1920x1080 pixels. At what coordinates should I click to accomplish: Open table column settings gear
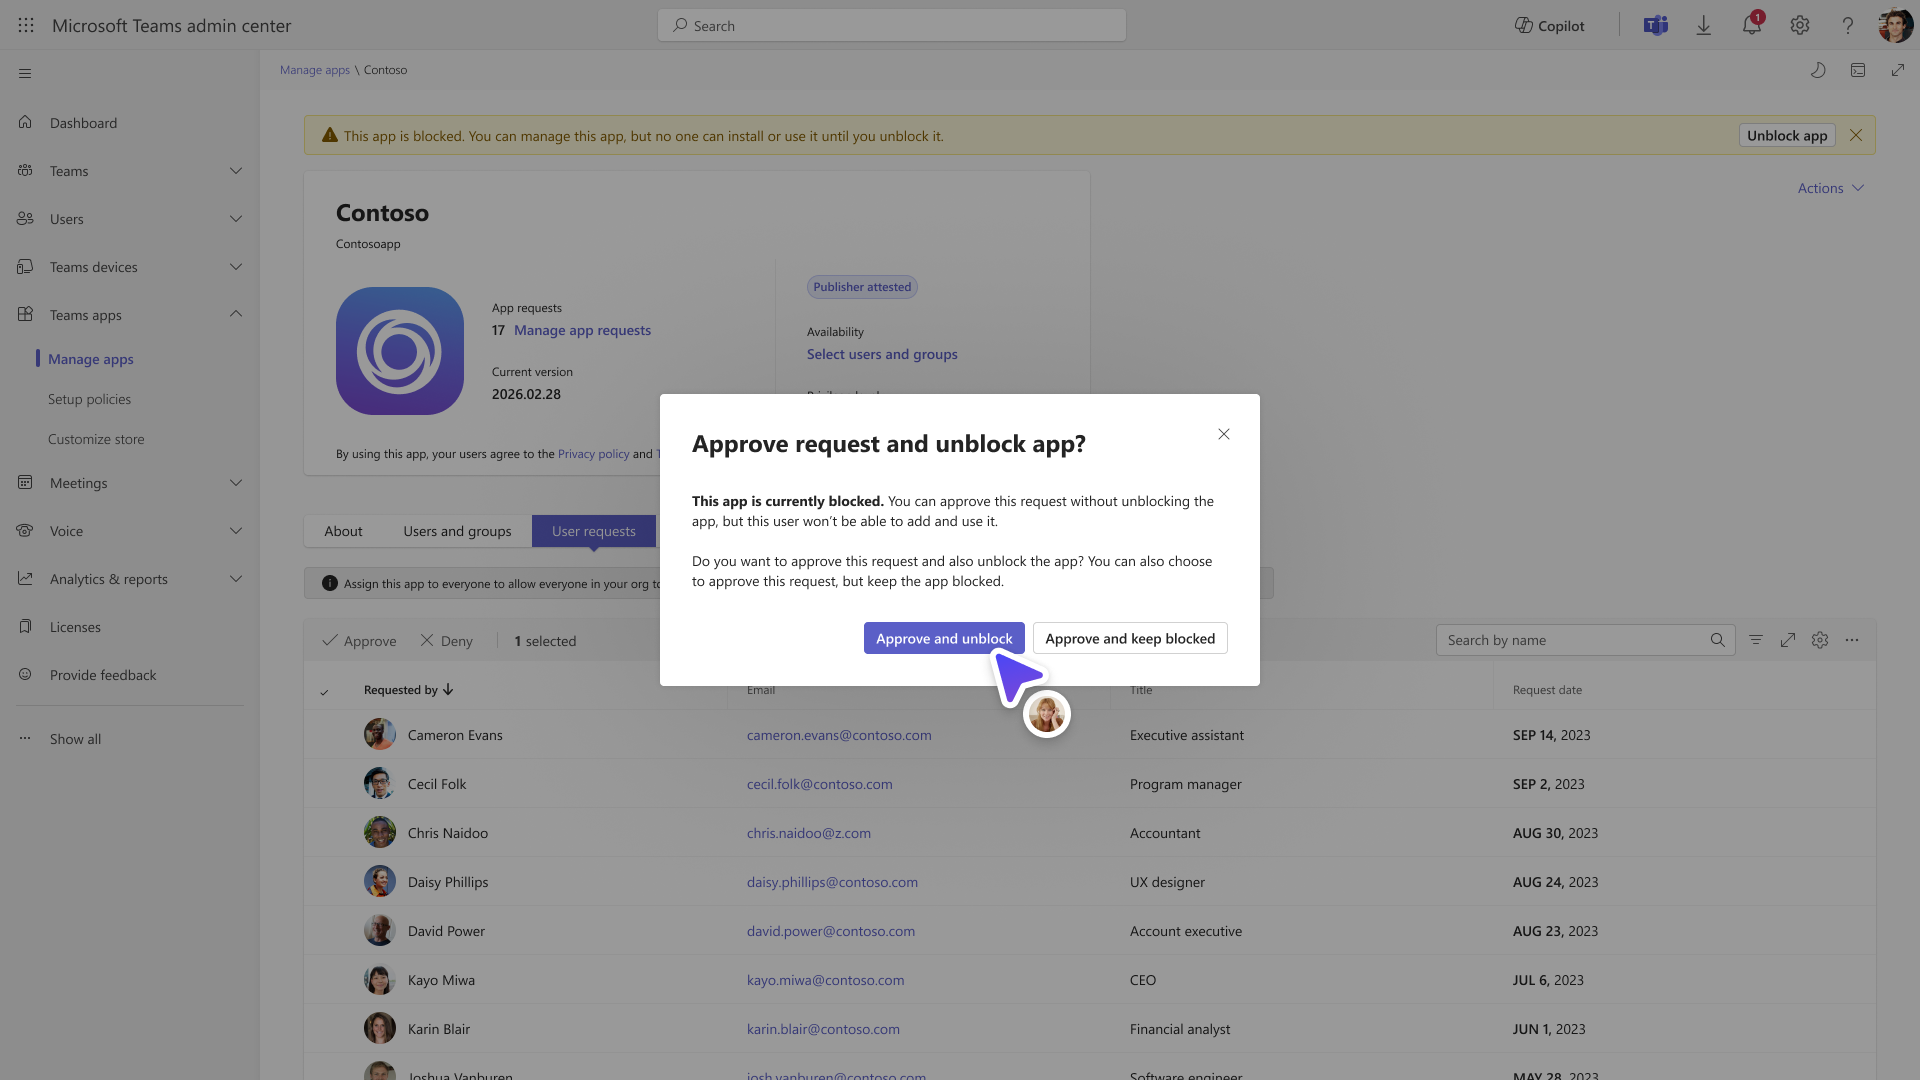pos(1820,640)
